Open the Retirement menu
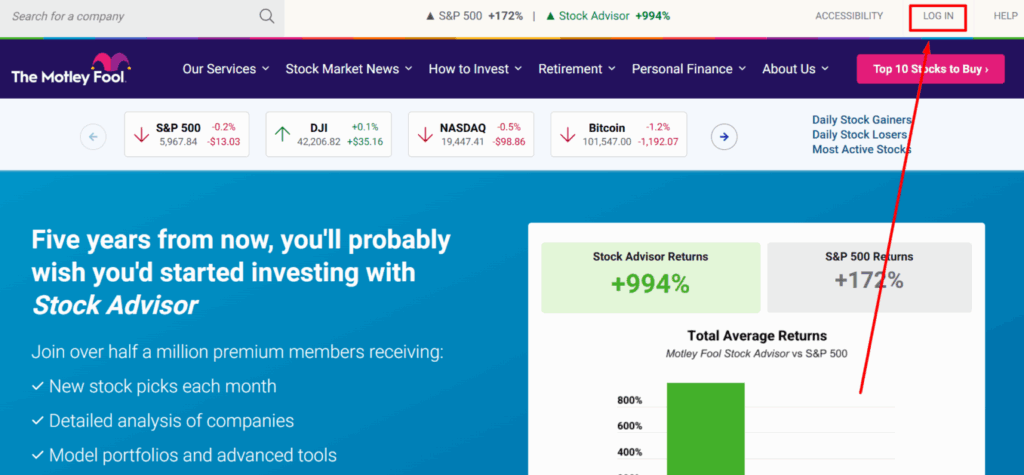This screenshot has height=475, width=1024. click(x=577, y=69)
